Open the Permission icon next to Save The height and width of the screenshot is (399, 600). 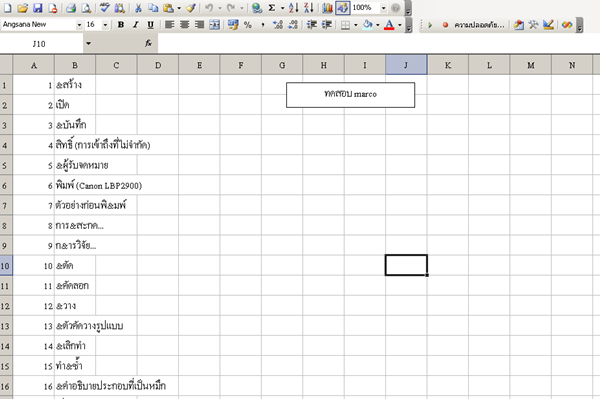tap(52, 8)
